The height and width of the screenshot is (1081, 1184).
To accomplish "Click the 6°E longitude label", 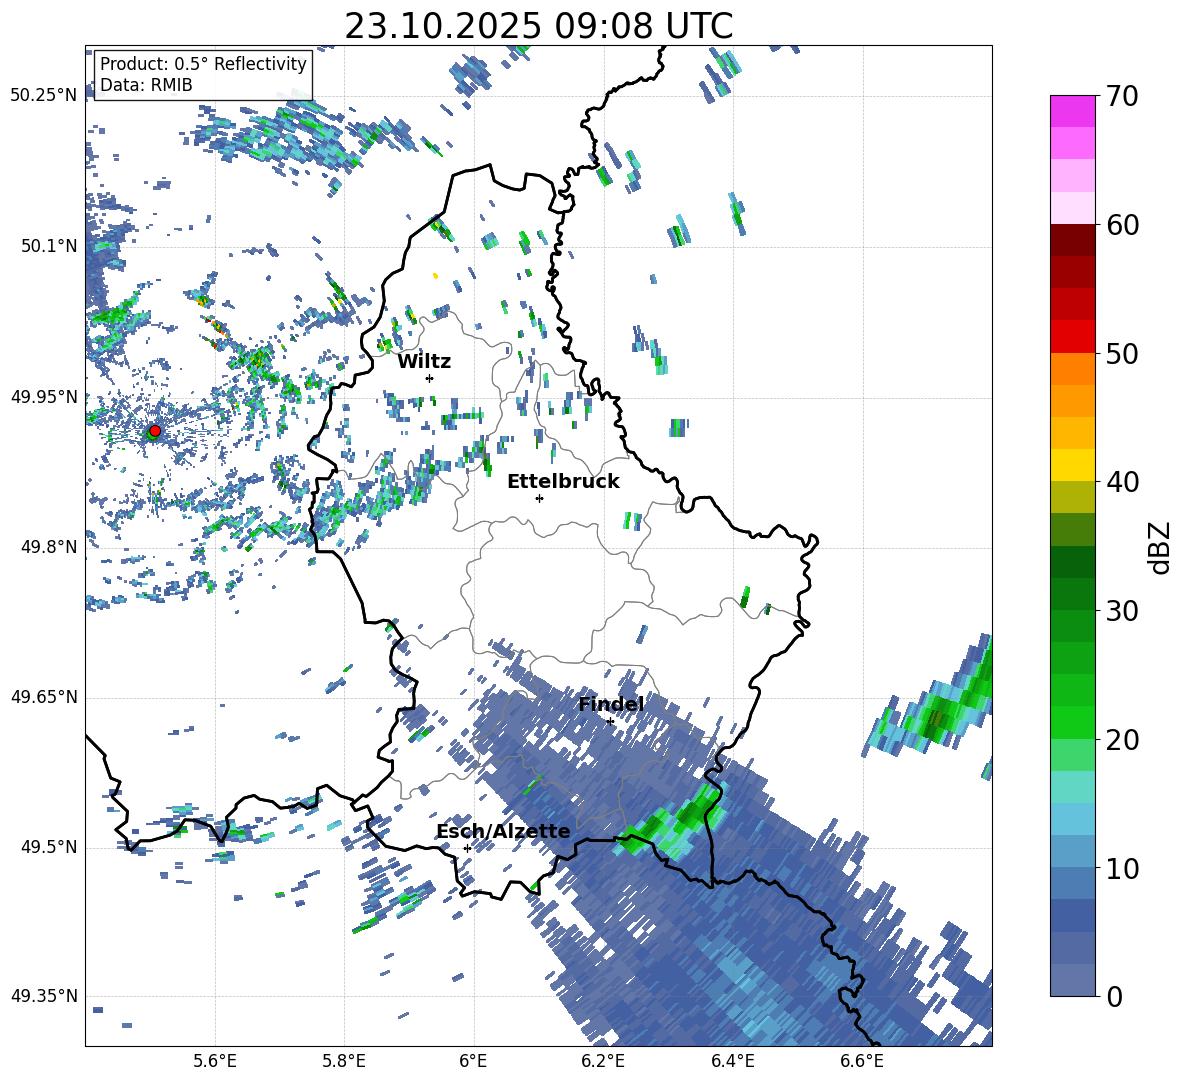I will [x=473, y=1061].
